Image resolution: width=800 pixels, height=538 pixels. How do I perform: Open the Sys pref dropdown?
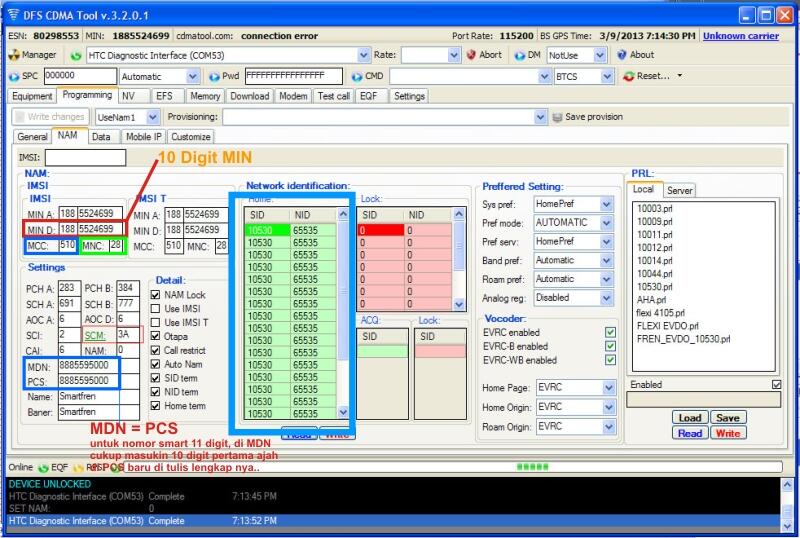(x=606, y=204)
